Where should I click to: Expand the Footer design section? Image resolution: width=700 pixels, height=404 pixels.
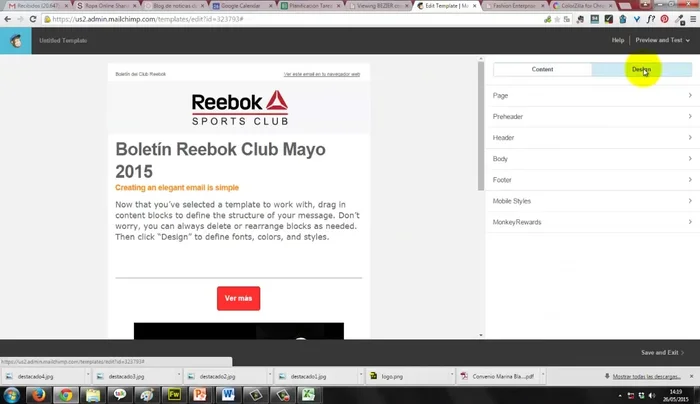pos(592,180)
